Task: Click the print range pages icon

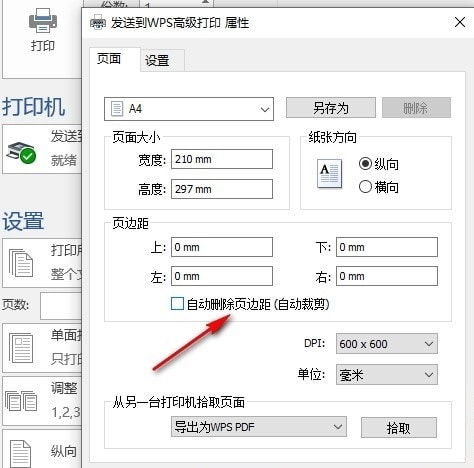Action: 21,263
